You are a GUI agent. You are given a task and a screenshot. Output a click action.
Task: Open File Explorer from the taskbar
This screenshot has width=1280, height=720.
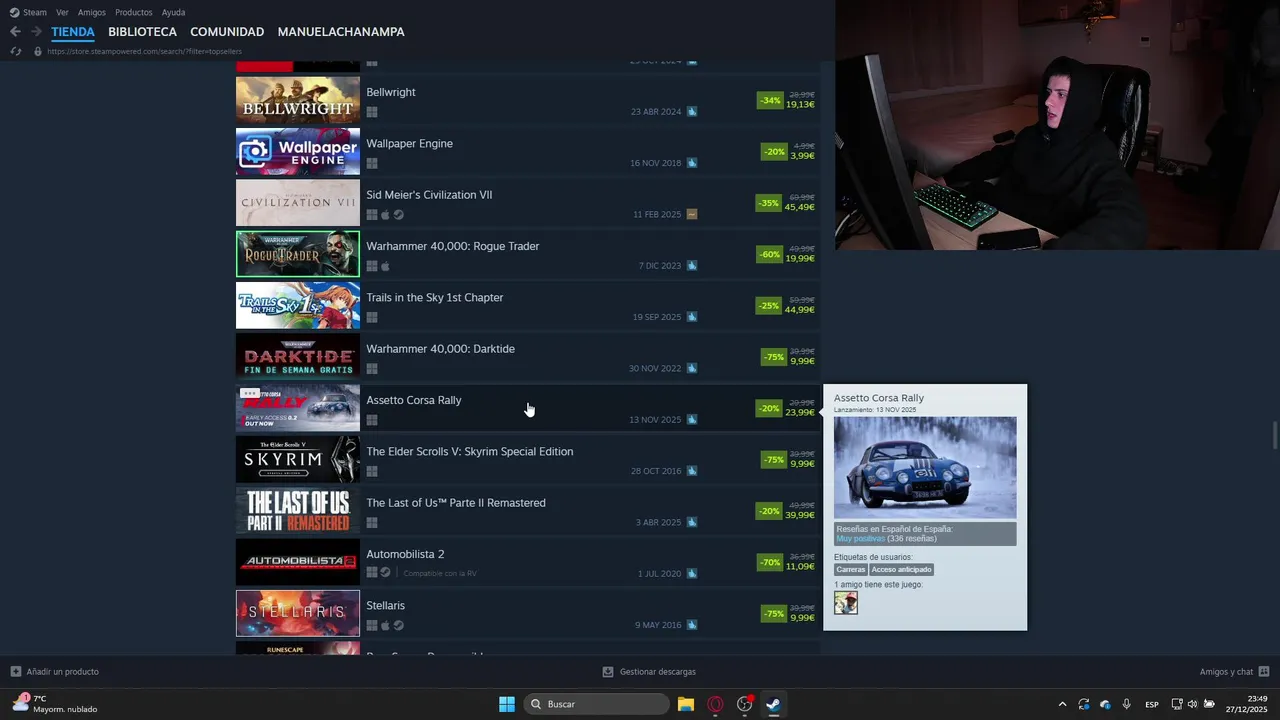(x=686, y=704)
